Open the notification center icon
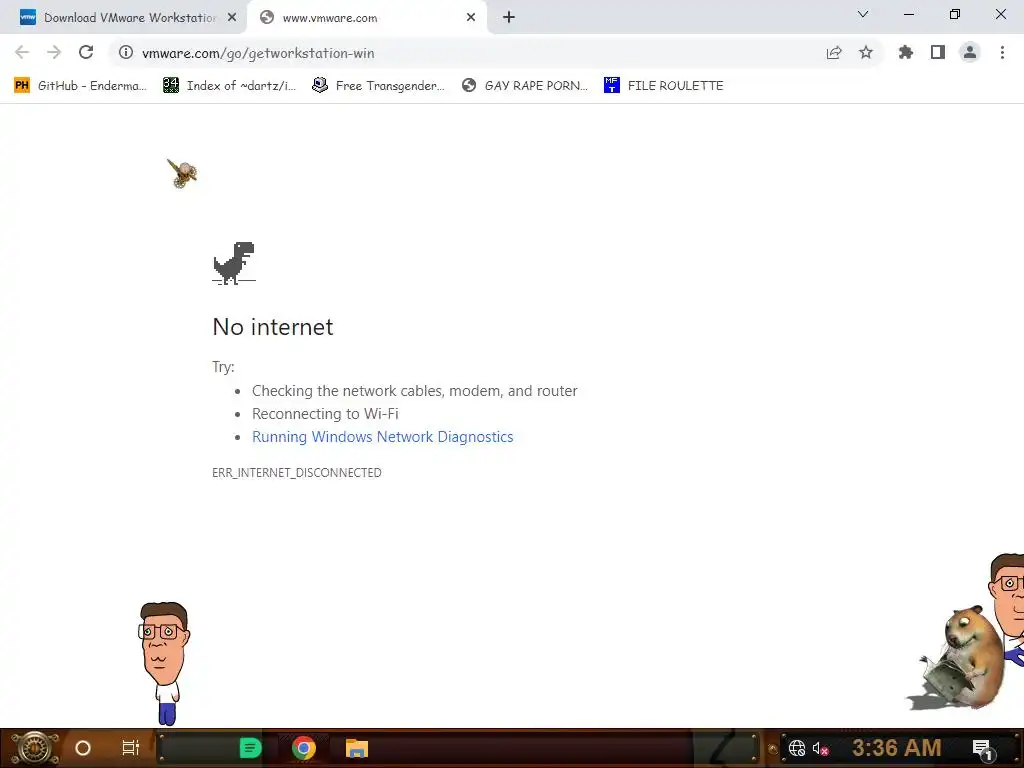 (x=982, y=748)
